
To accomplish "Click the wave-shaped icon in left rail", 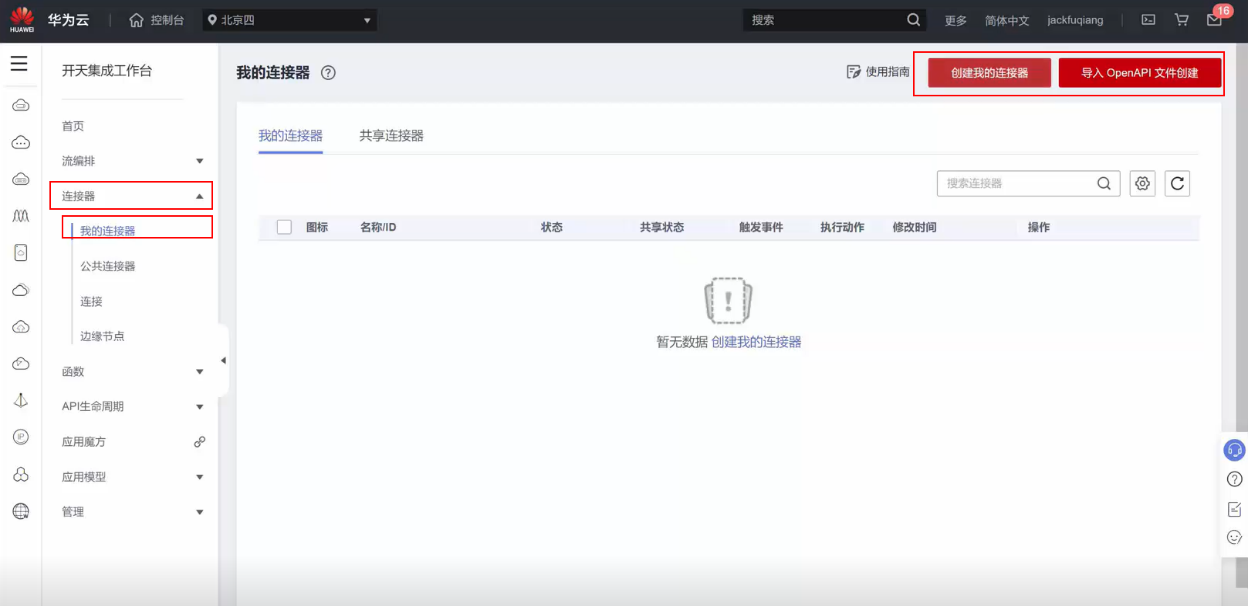I will coord(20,215).
